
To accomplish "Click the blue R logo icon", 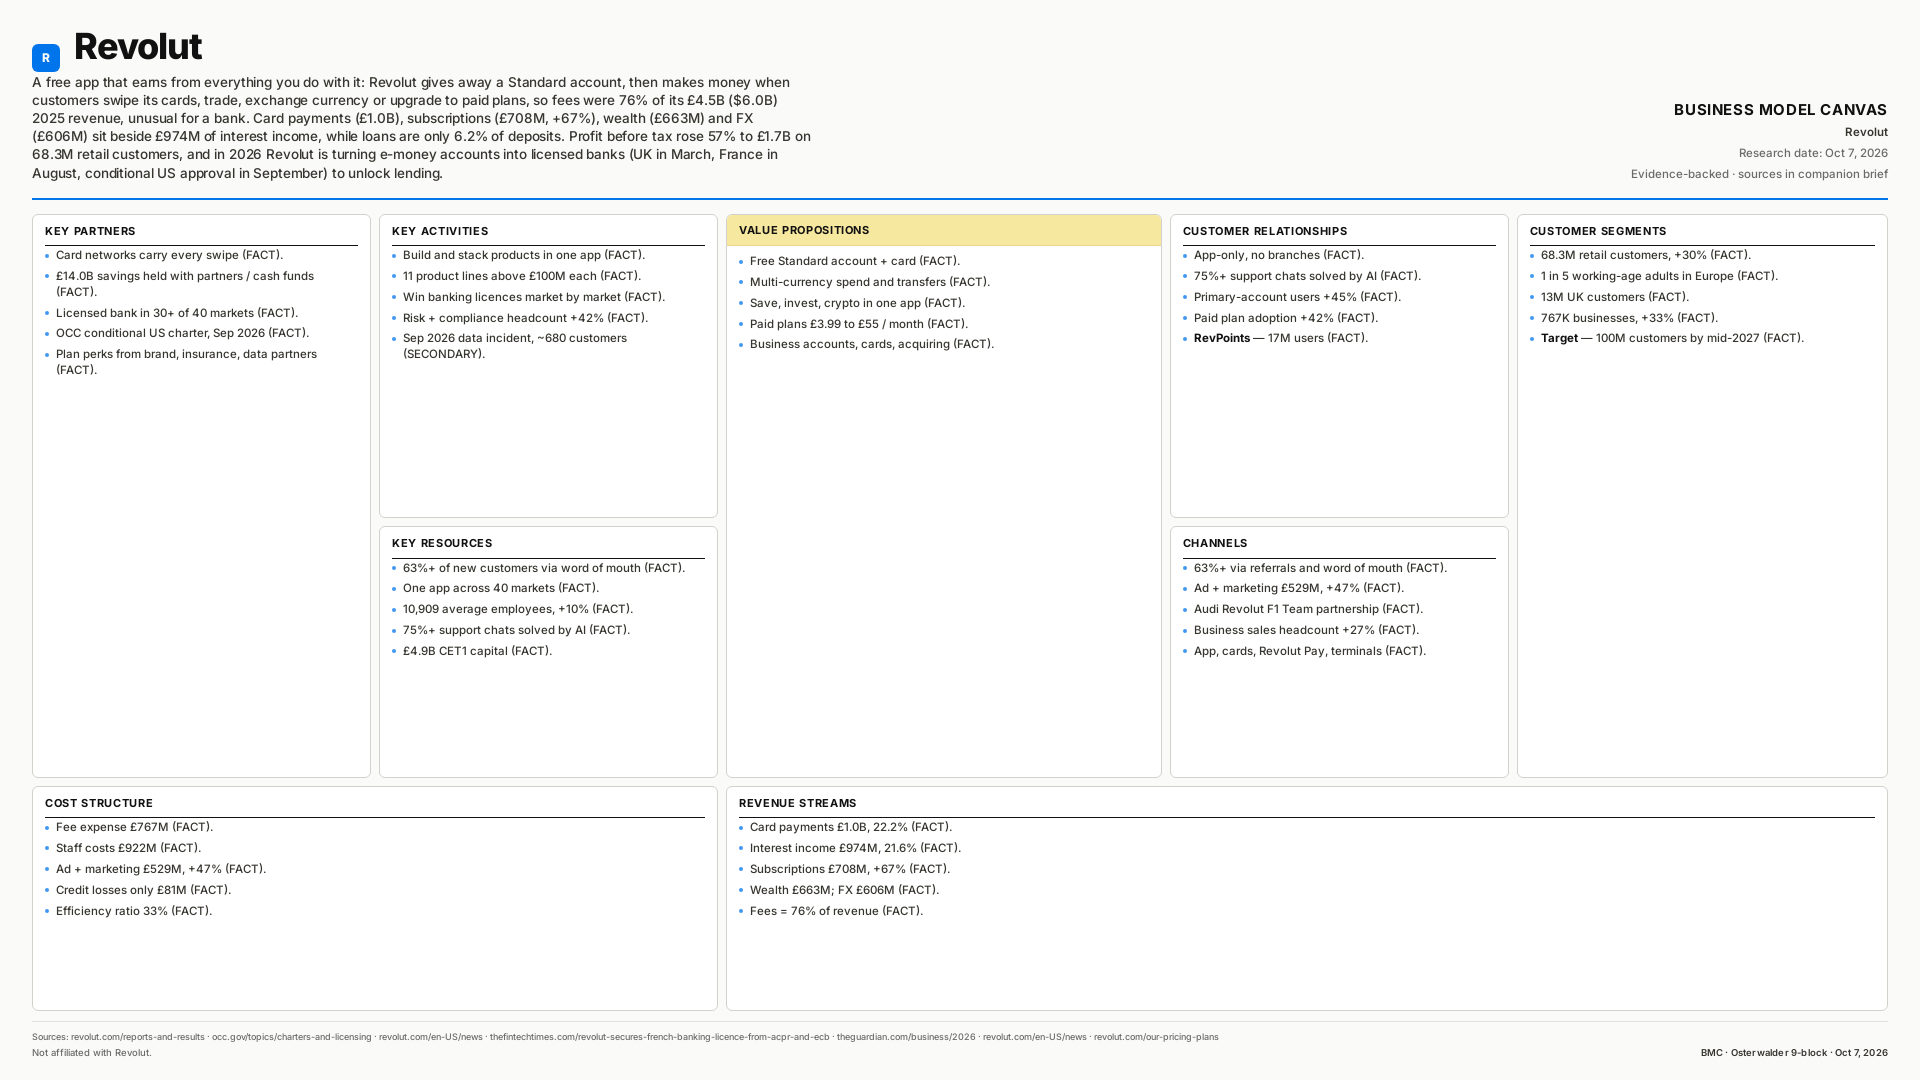I will [46, 58].
